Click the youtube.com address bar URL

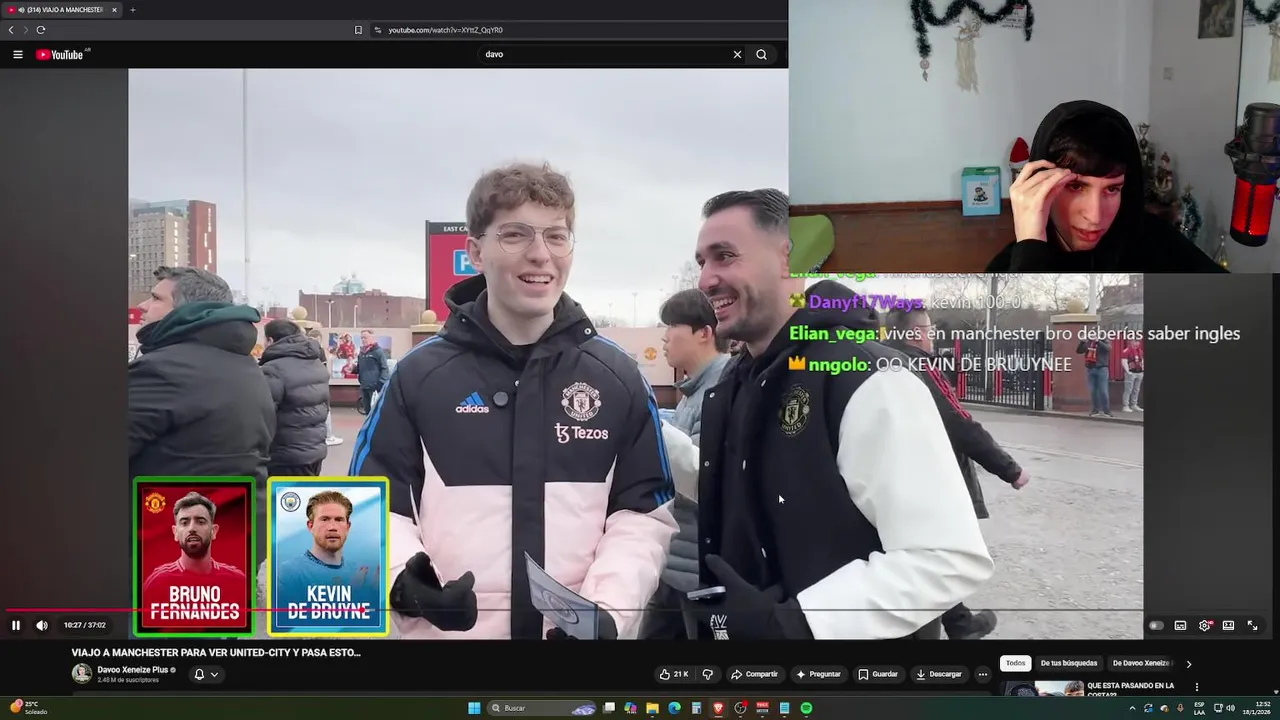click(x=445, y=30)
